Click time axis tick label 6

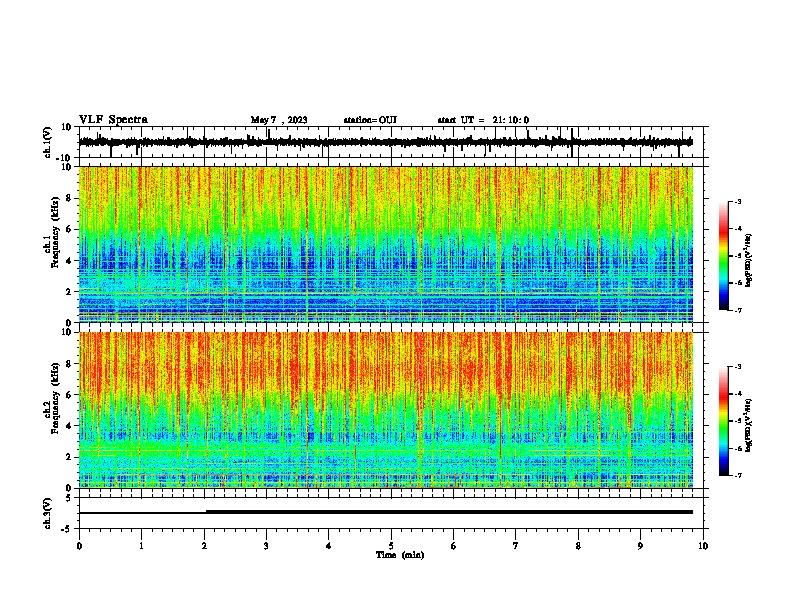coord(454,546)
